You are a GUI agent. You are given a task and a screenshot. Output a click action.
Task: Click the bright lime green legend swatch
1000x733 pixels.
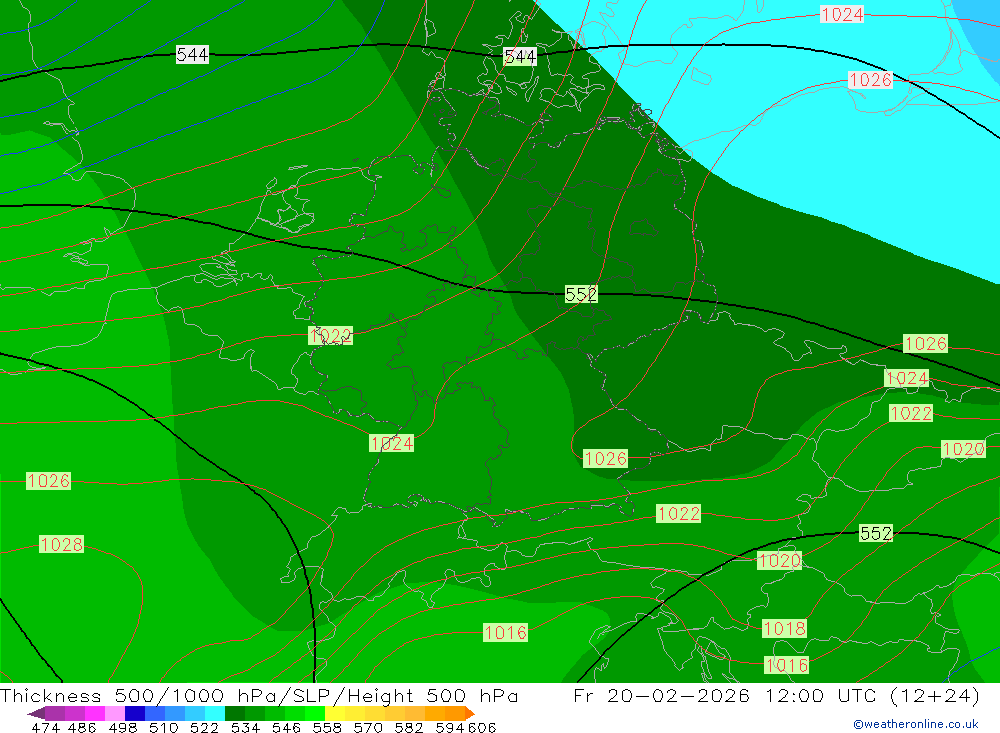click(x=315, y=713)
